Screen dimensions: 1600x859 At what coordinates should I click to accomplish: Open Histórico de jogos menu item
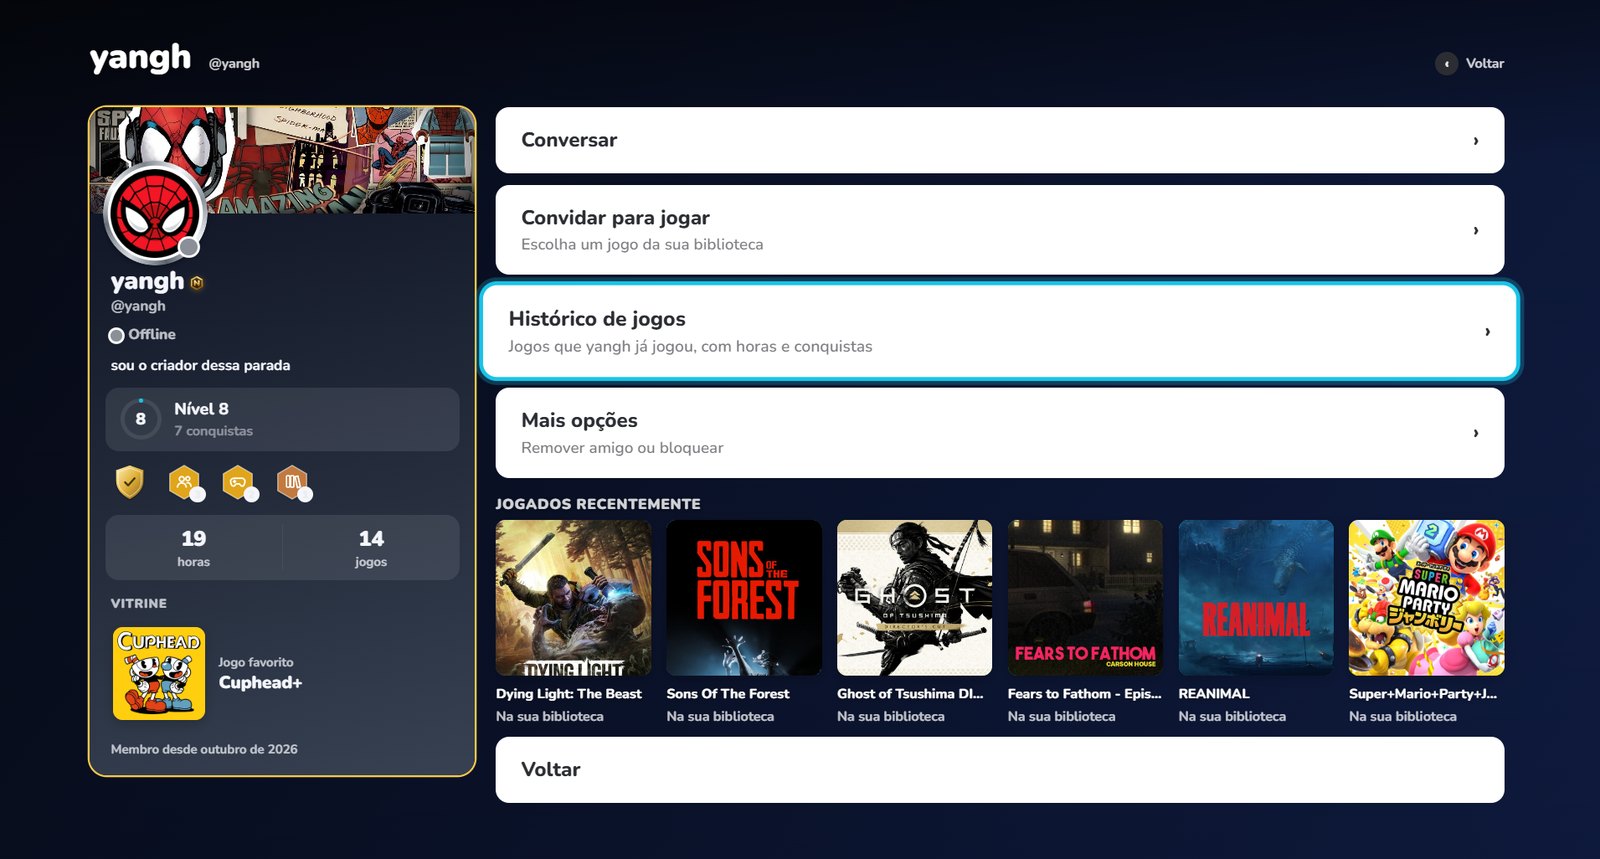(1000, 332)
